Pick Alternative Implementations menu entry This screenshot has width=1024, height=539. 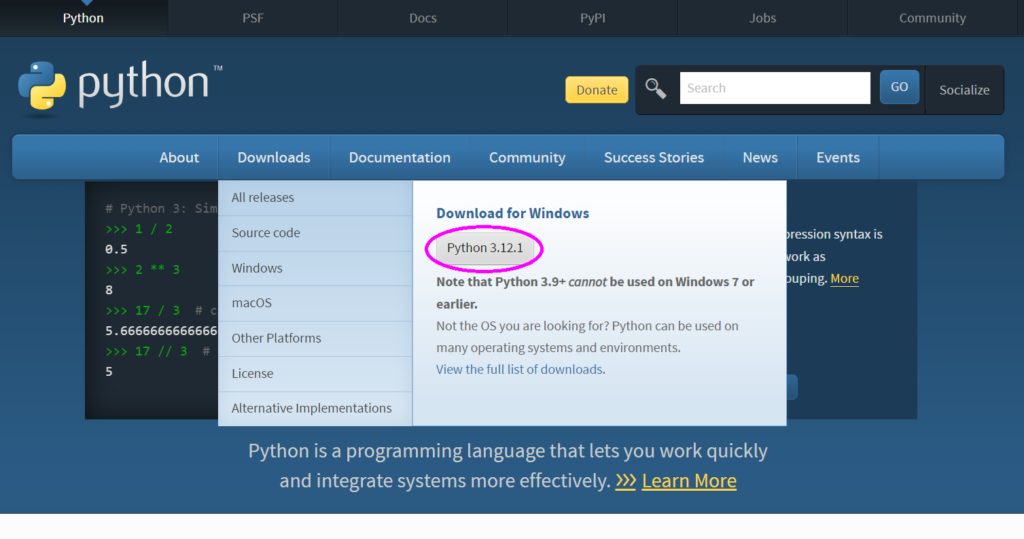312,408
